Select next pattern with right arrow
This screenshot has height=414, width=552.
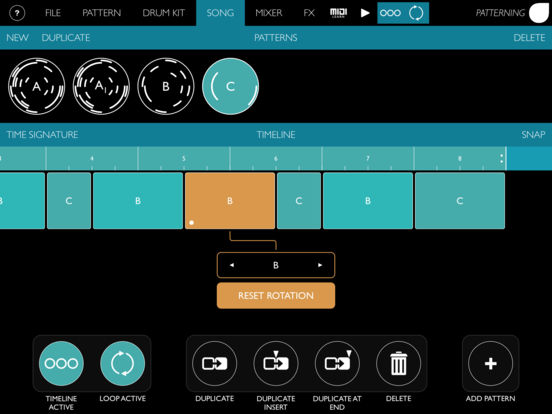(320, 265)
